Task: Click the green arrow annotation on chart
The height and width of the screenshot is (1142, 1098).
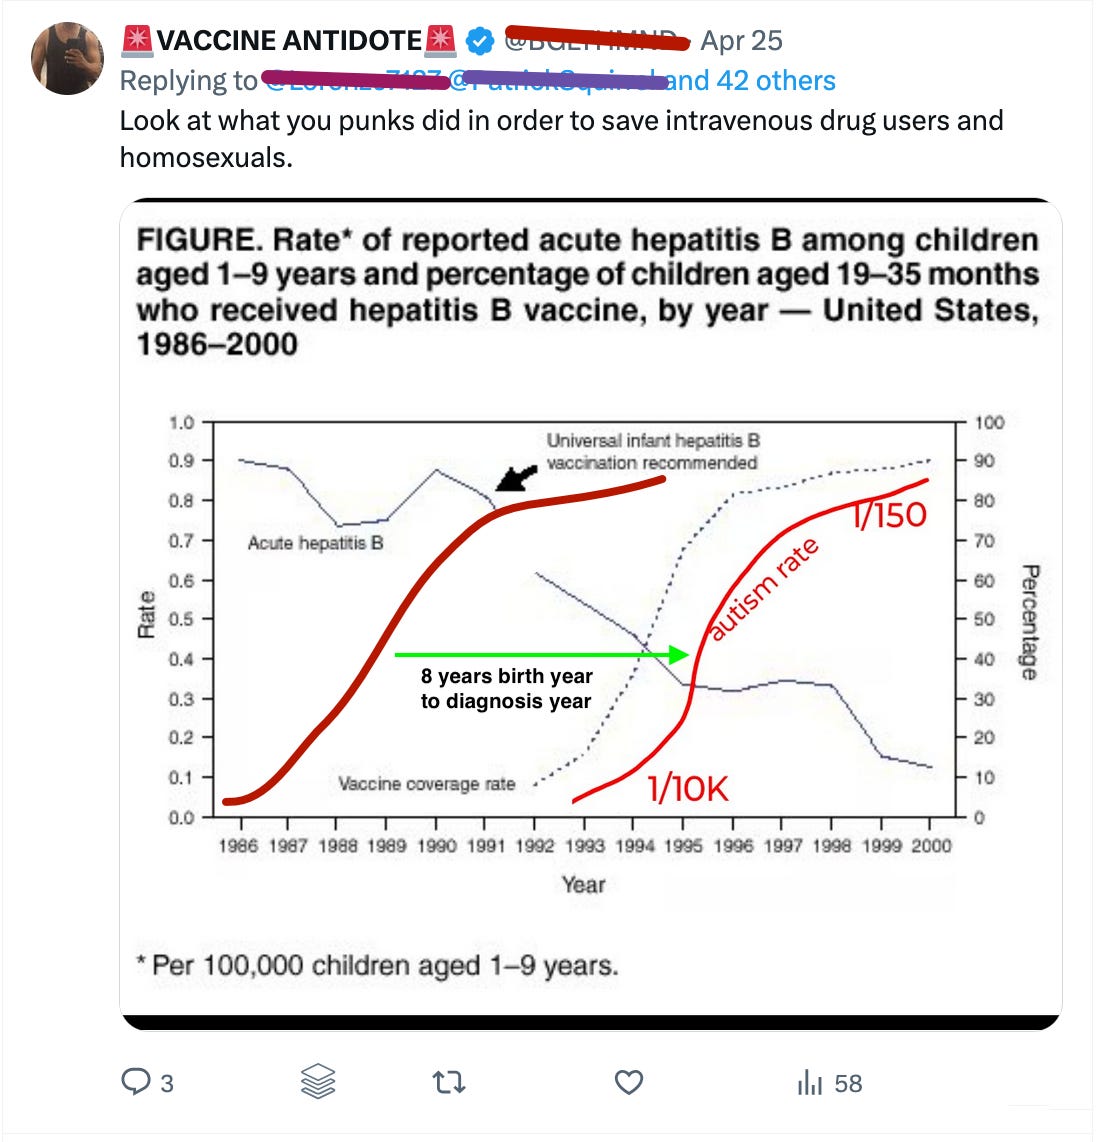Action: pos(540,654)
